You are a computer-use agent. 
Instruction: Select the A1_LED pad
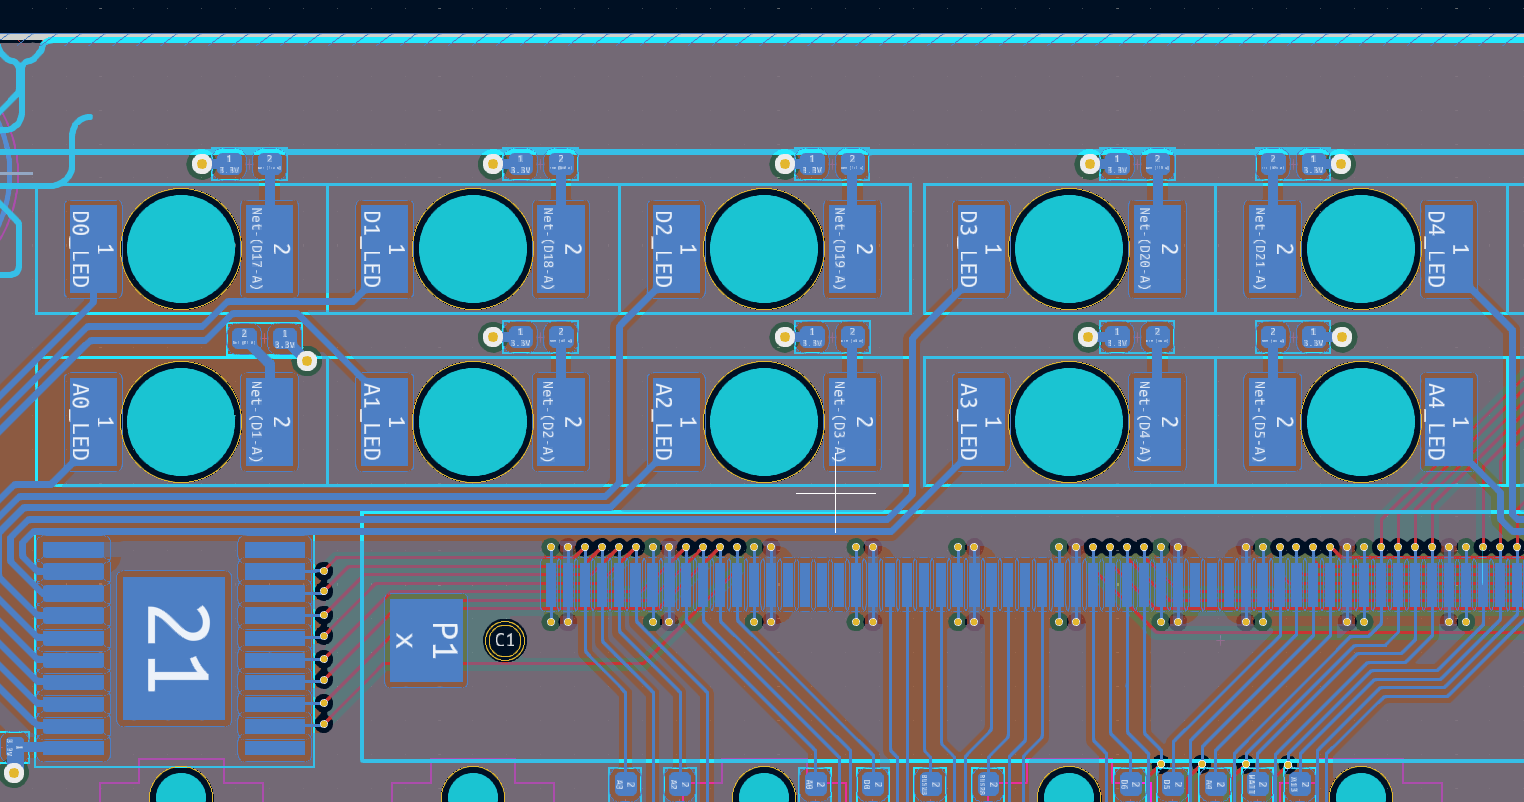[x=385, y=422]
